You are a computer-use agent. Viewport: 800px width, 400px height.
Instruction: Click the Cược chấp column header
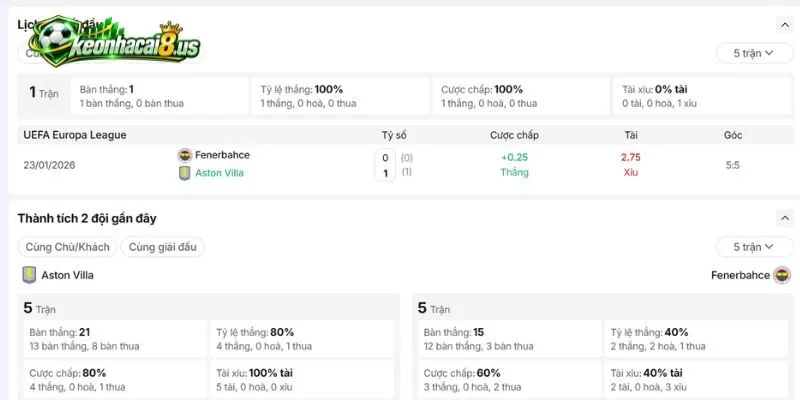coord(514,135)
